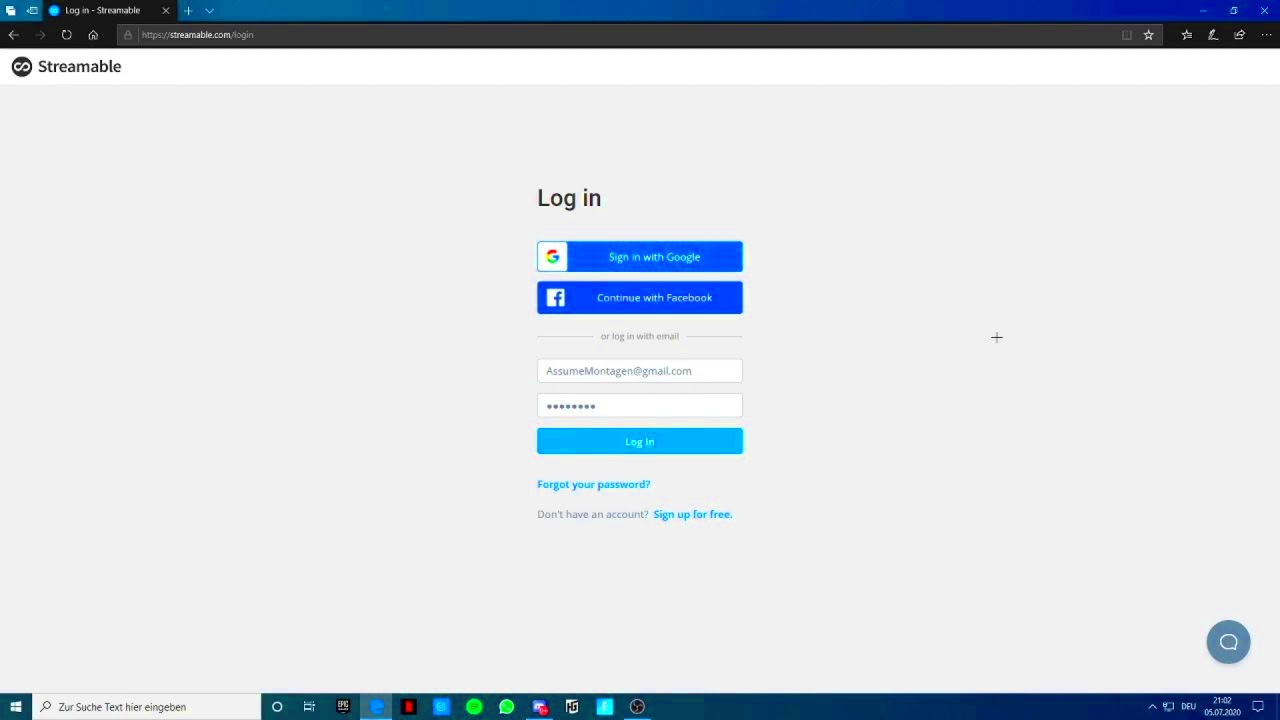This screenshot has width=1280, height=720.
Task: Toggle reading view book icon
Action: 1127,35
